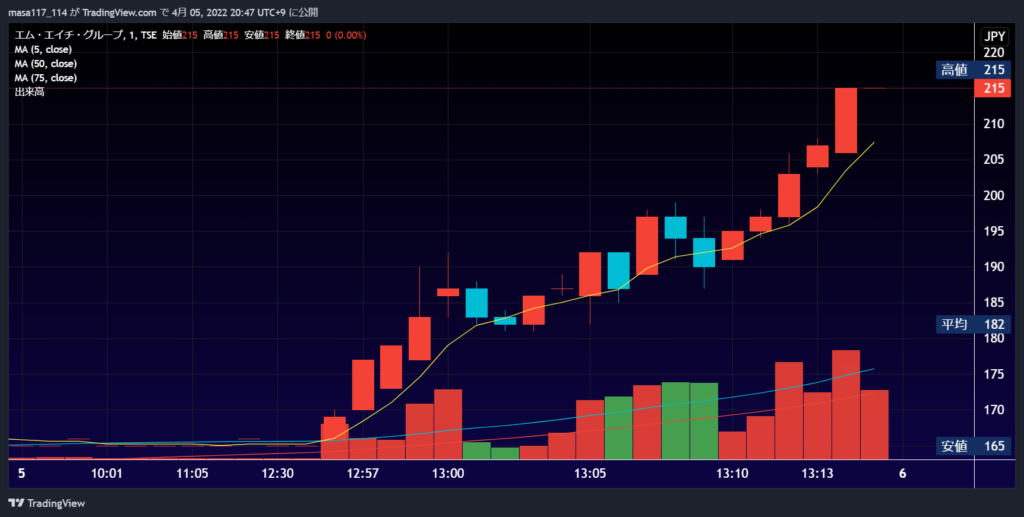Click the 高値 215 price label
This screenshot has height=517, width=1024.
click(x=973, y=70)
